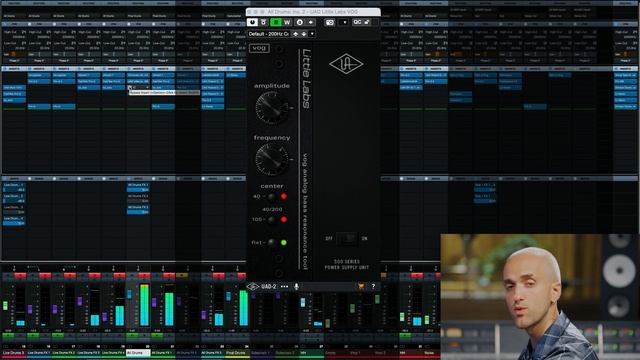Click the QC quick controls button
Viewport: 640px width, 360px height.
point(357,22)
